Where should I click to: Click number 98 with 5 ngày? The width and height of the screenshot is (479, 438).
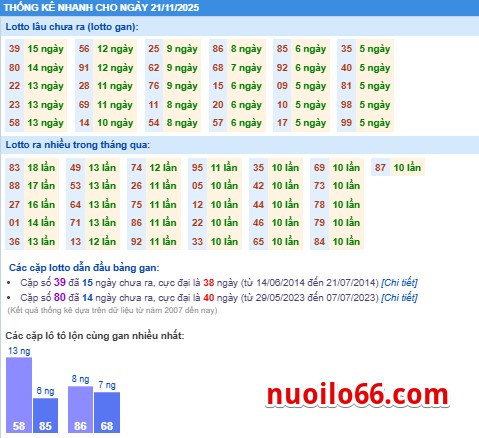346,105
